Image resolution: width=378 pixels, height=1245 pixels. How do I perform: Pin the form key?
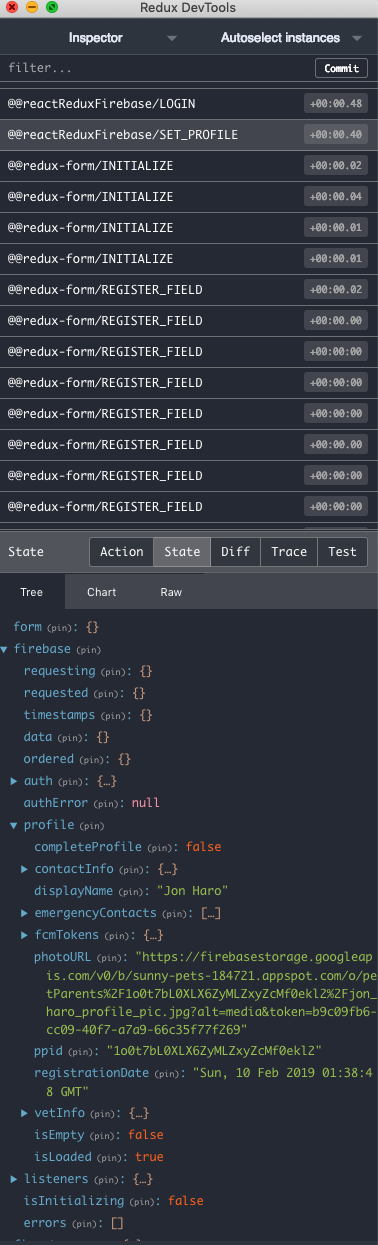click(x=60, y=628)
